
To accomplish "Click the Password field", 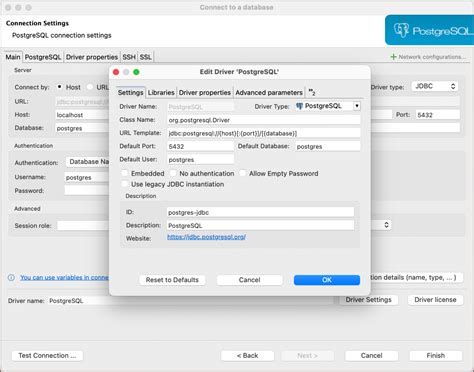I will point(87,190).
